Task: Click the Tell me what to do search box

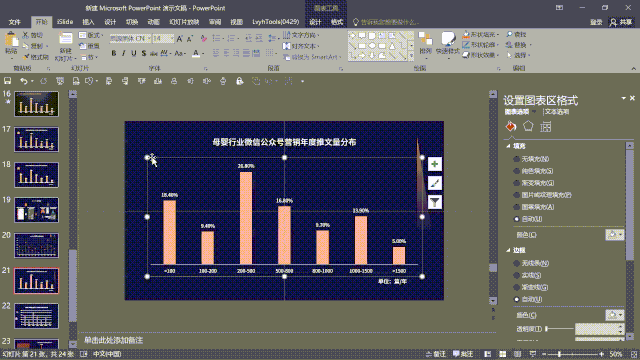Action: point(386,22)
